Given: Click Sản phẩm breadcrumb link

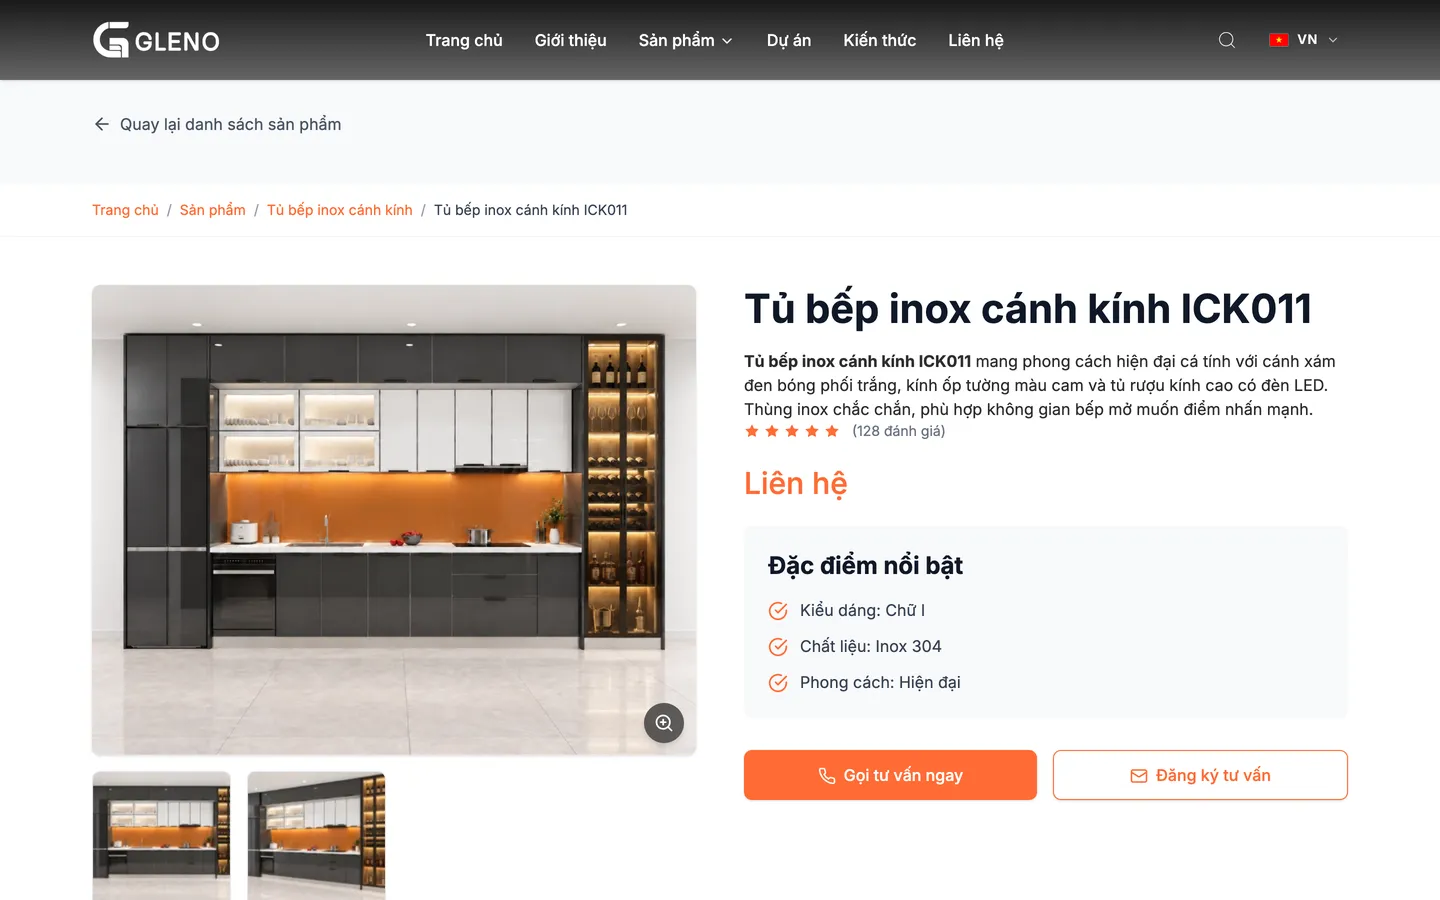Looking at the screenshot, I should (213, 210).
